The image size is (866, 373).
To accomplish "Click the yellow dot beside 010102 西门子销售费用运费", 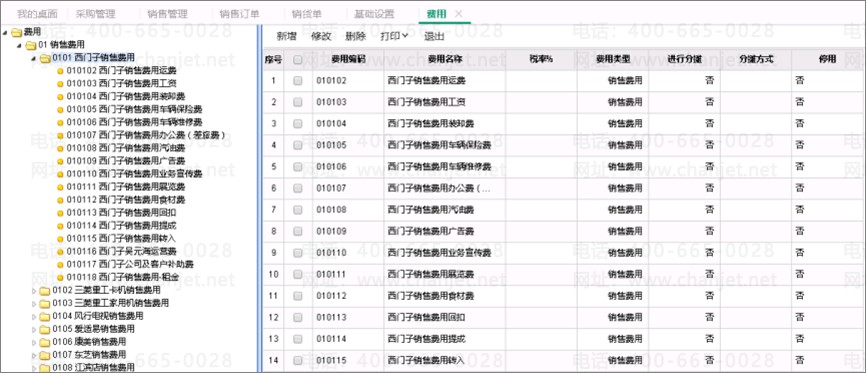I will (x=60, y=71).
